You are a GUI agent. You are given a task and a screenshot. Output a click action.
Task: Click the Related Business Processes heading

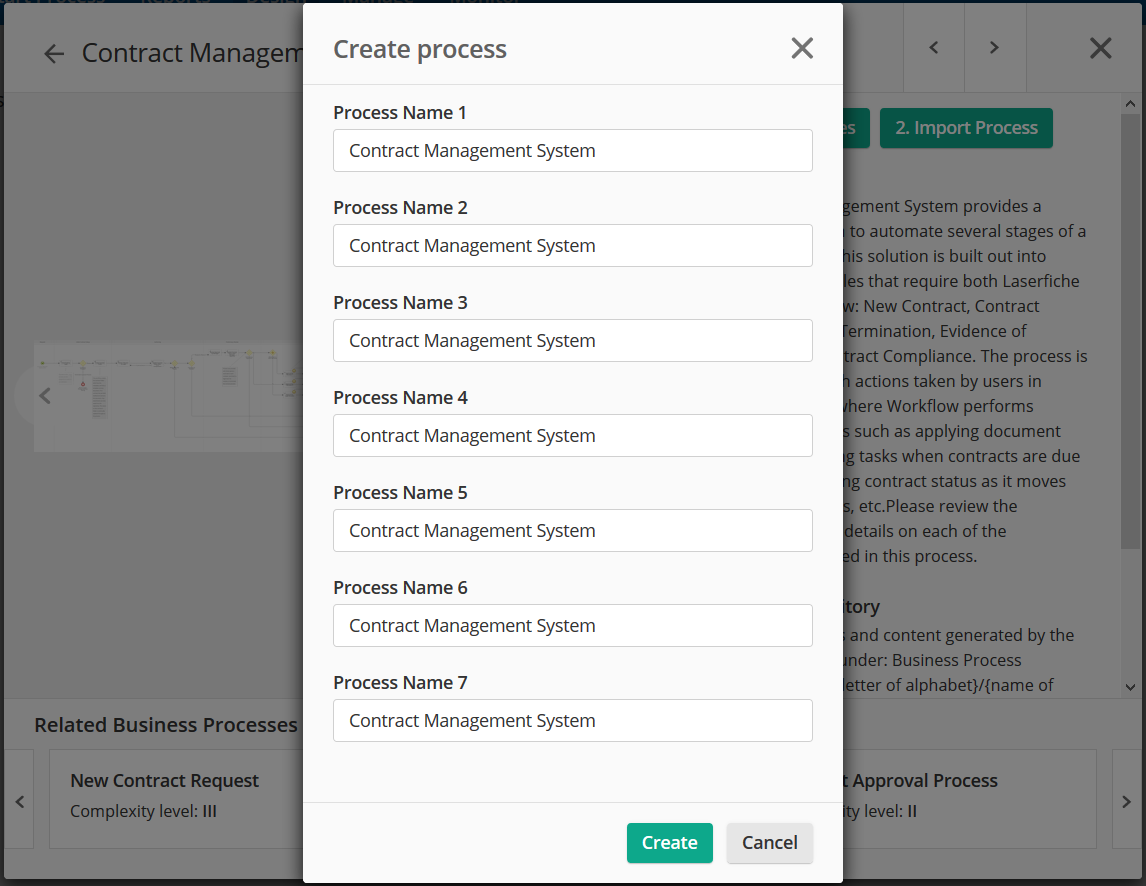tap(166, 724)
